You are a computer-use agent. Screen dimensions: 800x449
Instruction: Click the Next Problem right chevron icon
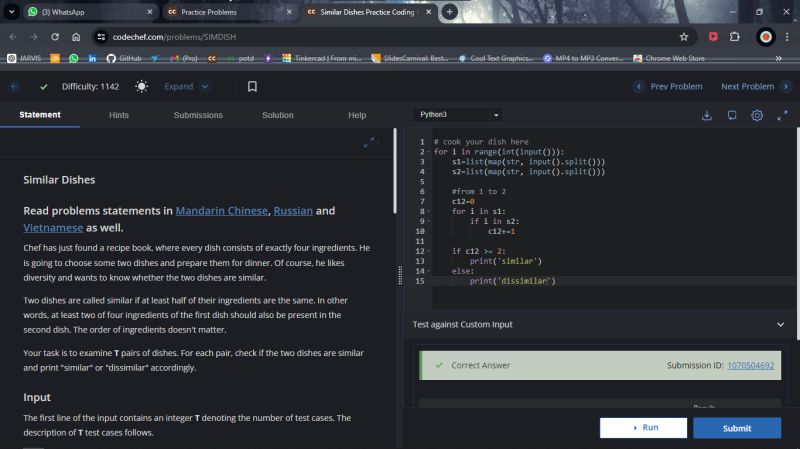(786, 87)
